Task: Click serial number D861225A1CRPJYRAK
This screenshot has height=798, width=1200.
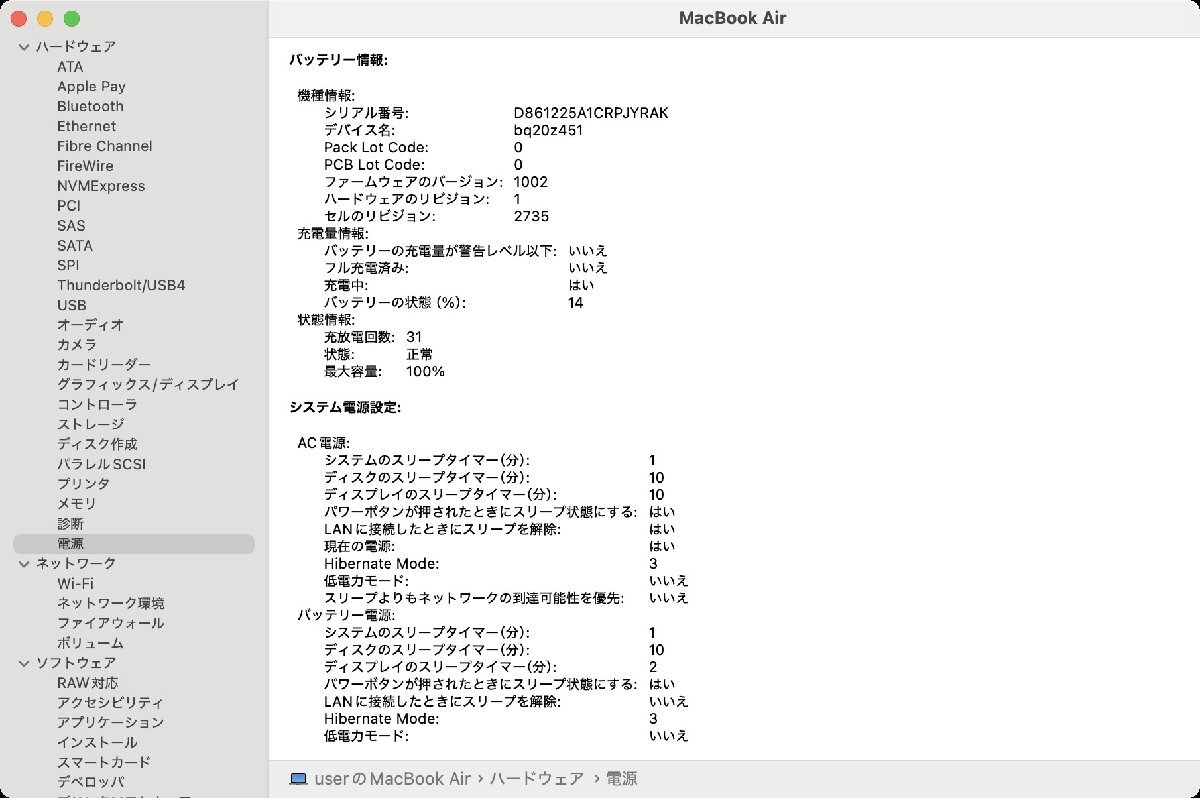Action: [591, 113]
